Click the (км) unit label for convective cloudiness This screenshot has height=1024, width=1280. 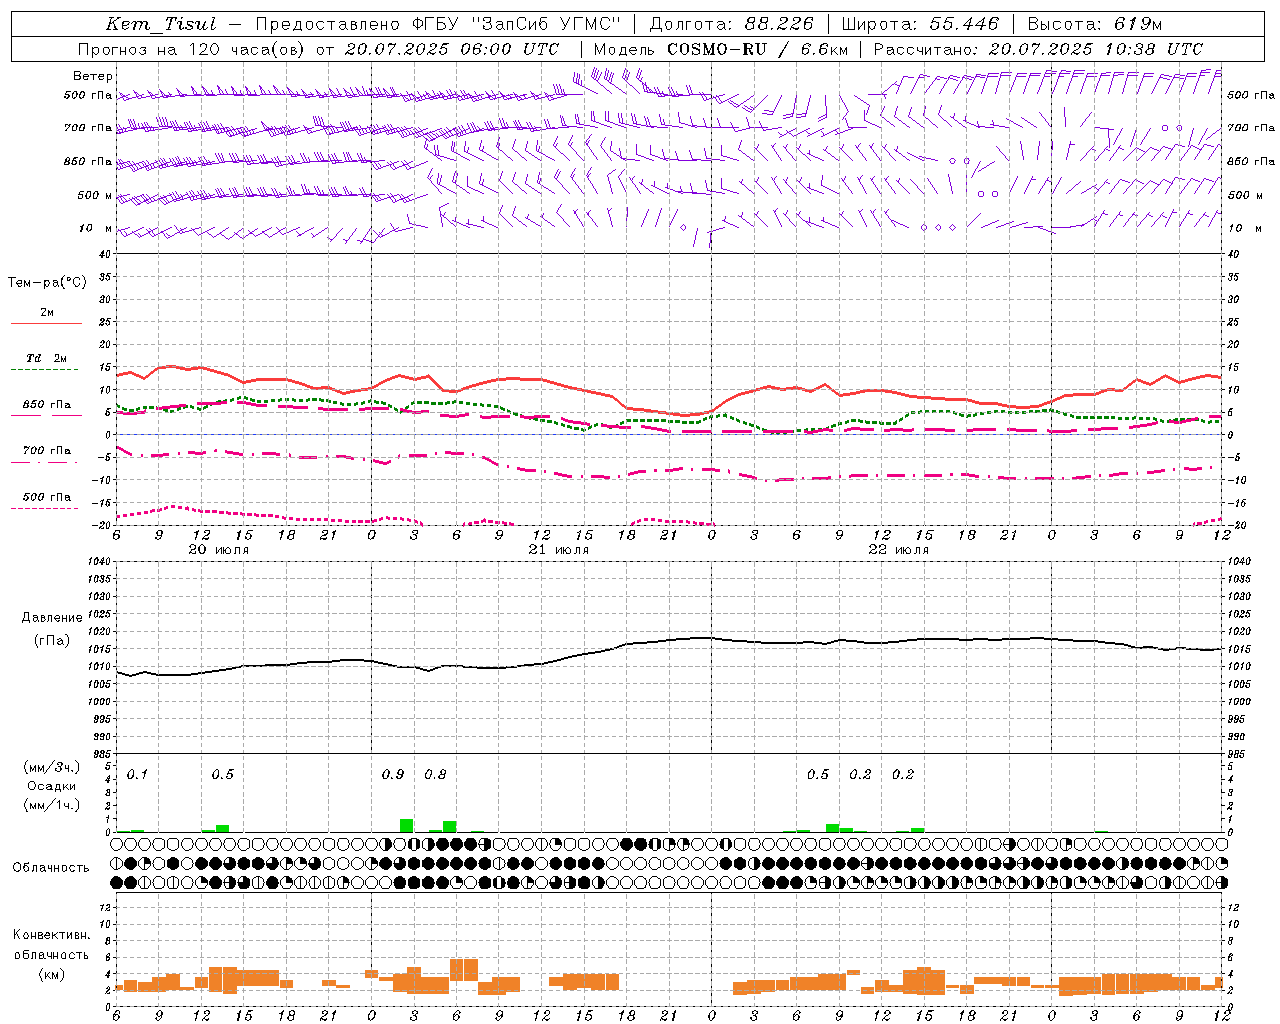51,974
